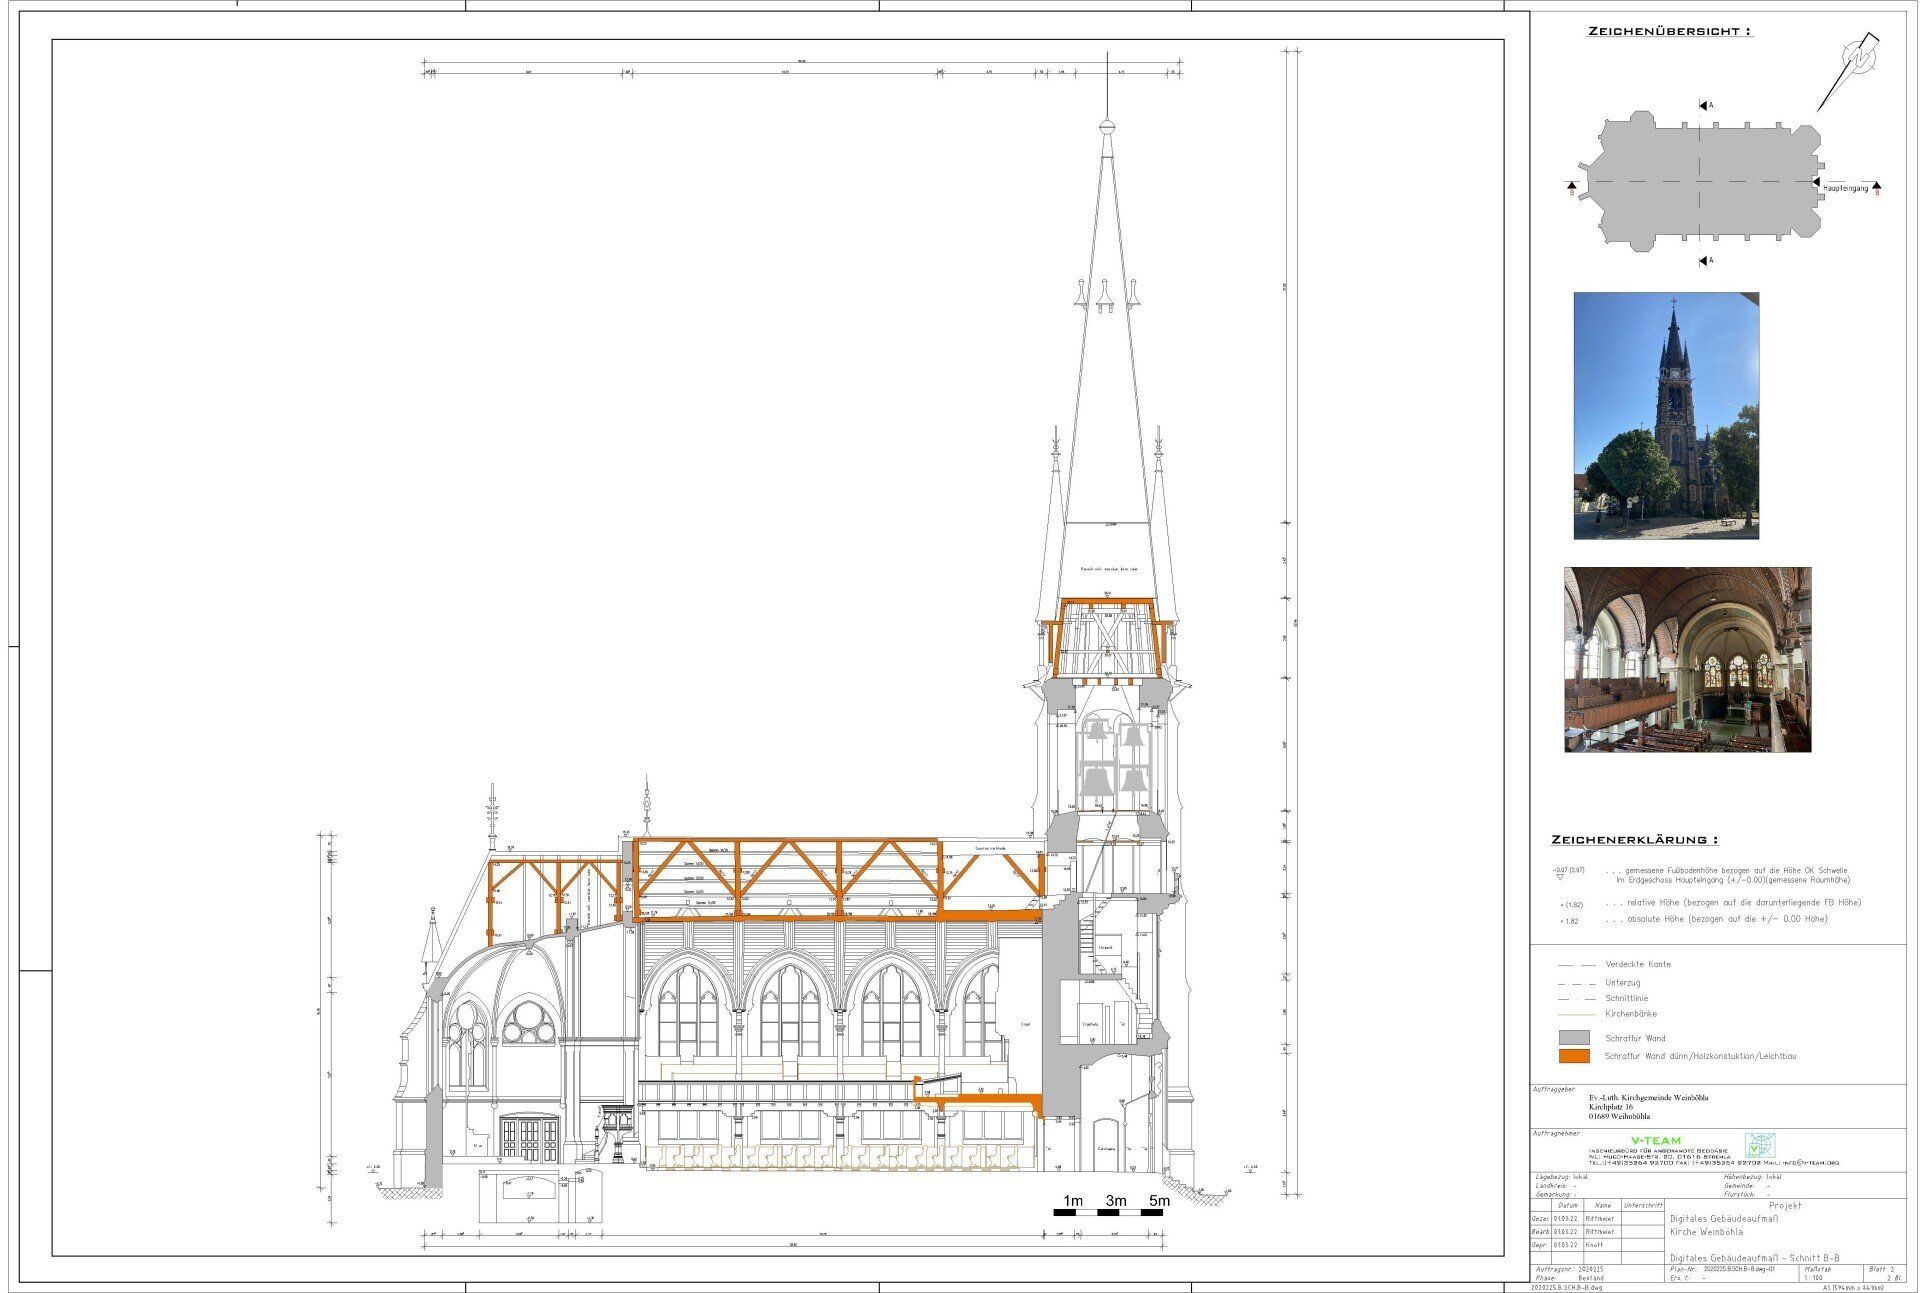Click the Haupteingang label on overview plan
The image size is (1920, 1293).
[1844, 188]
